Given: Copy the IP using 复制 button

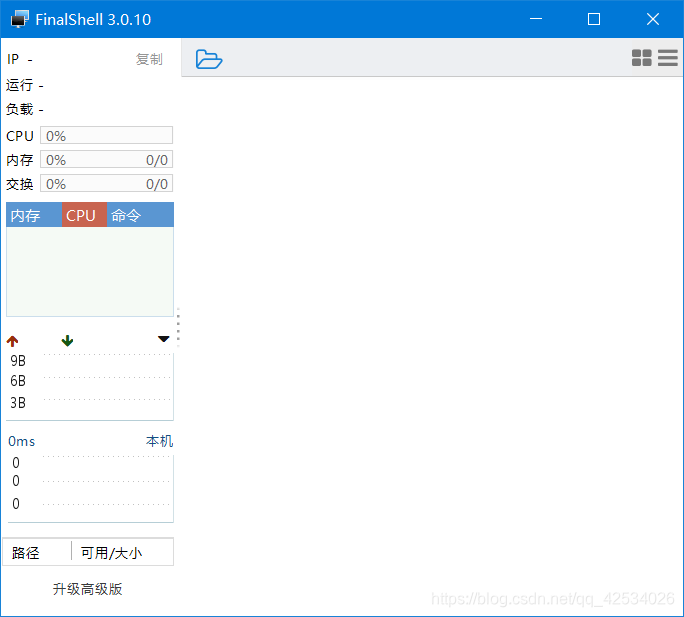Looking at the screenshot, I should click(x=149, y=59).
